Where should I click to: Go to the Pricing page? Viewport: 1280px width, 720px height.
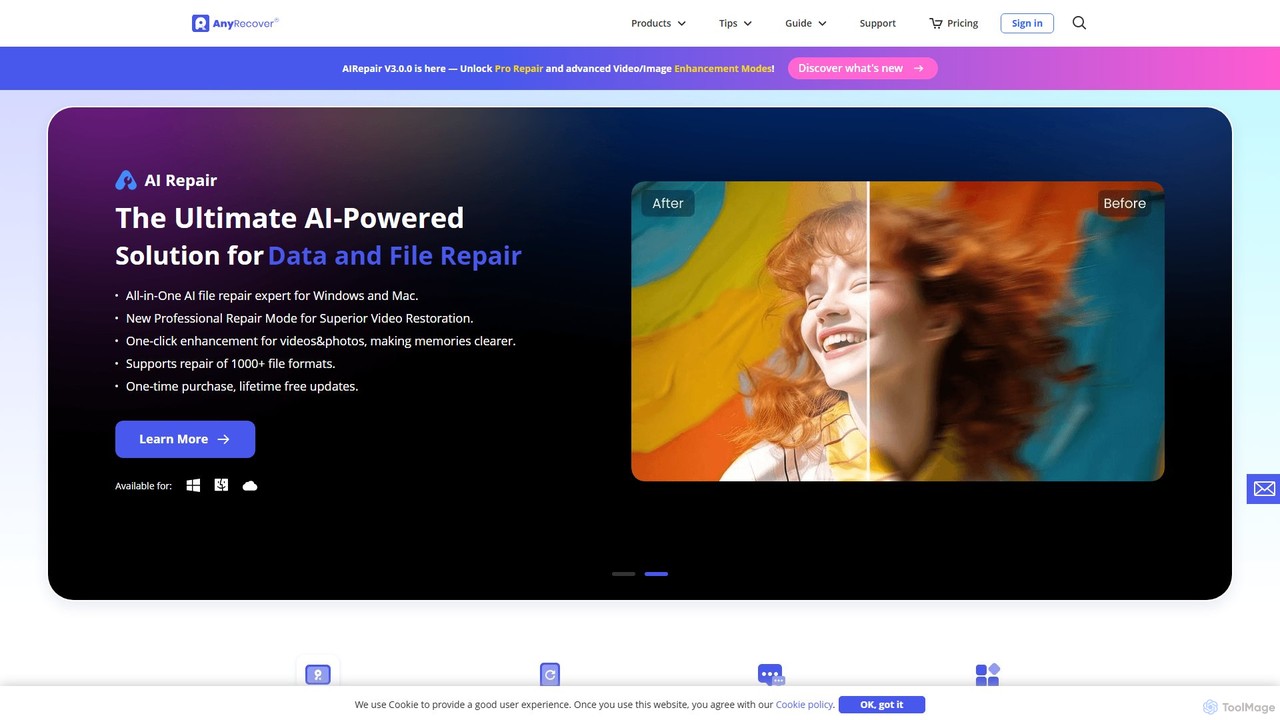click(962, 23)
